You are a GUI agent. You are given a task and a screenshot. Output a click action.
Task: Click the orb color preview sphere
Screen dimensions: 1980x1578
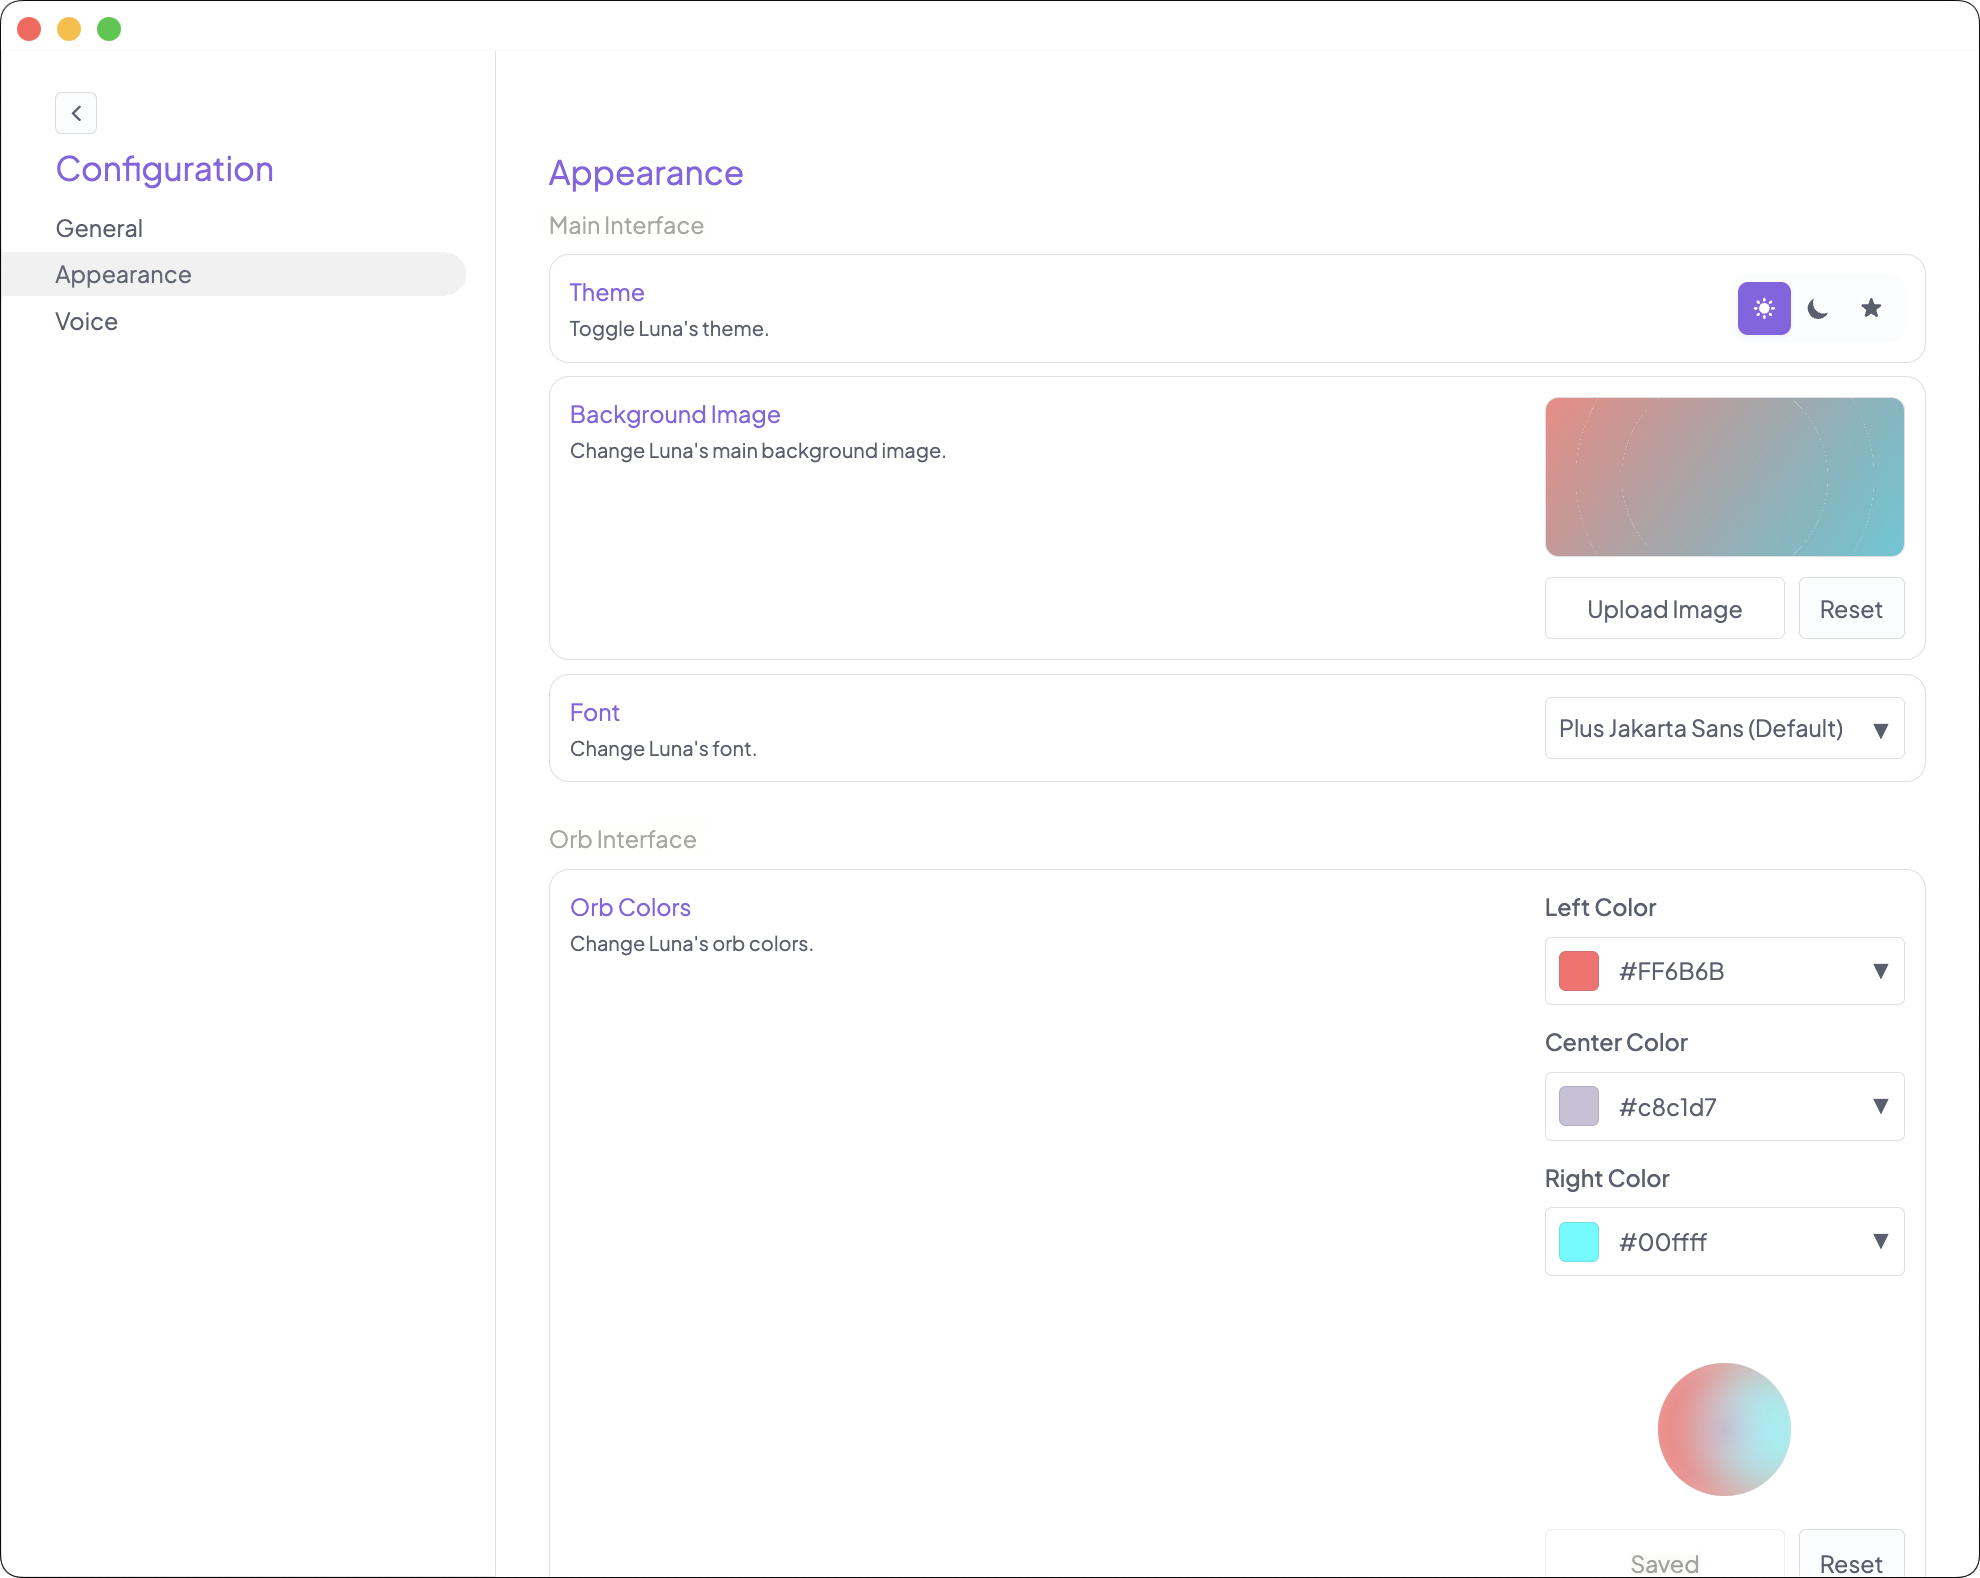point(1723,1429)
